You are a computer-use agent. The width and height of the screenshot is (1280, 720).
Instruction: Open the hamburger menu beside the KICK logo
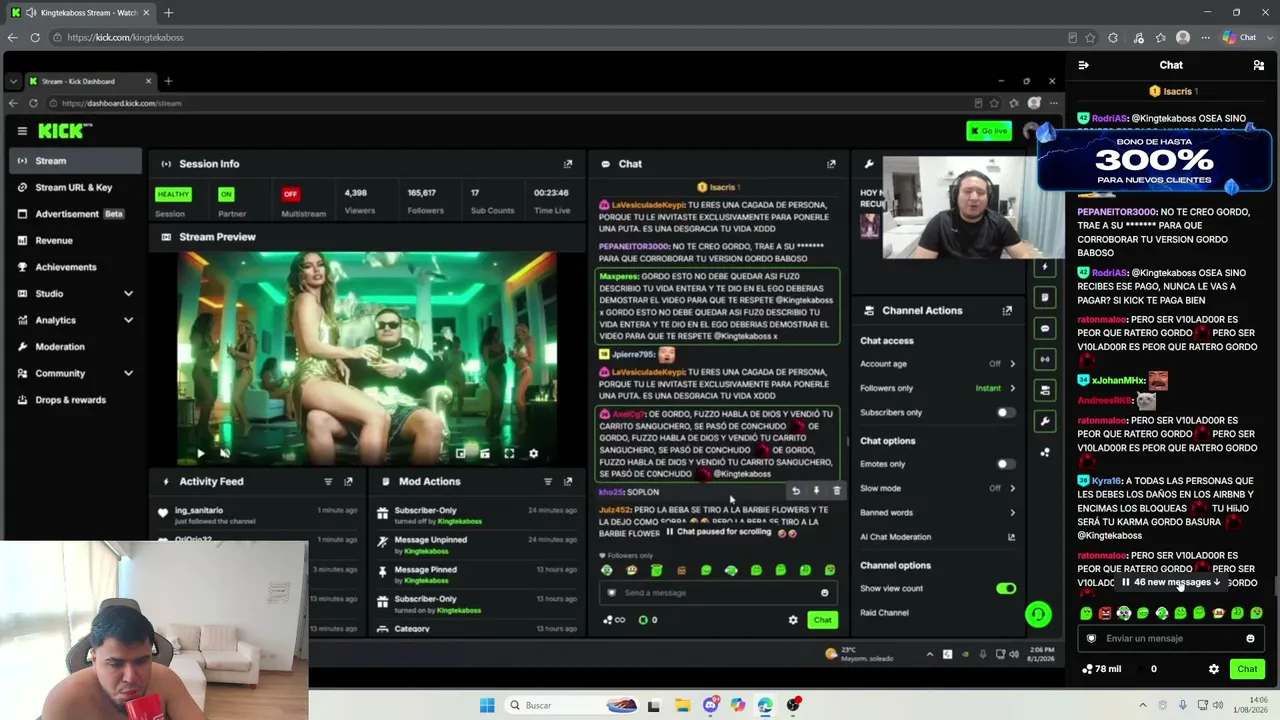coord(22,131)
